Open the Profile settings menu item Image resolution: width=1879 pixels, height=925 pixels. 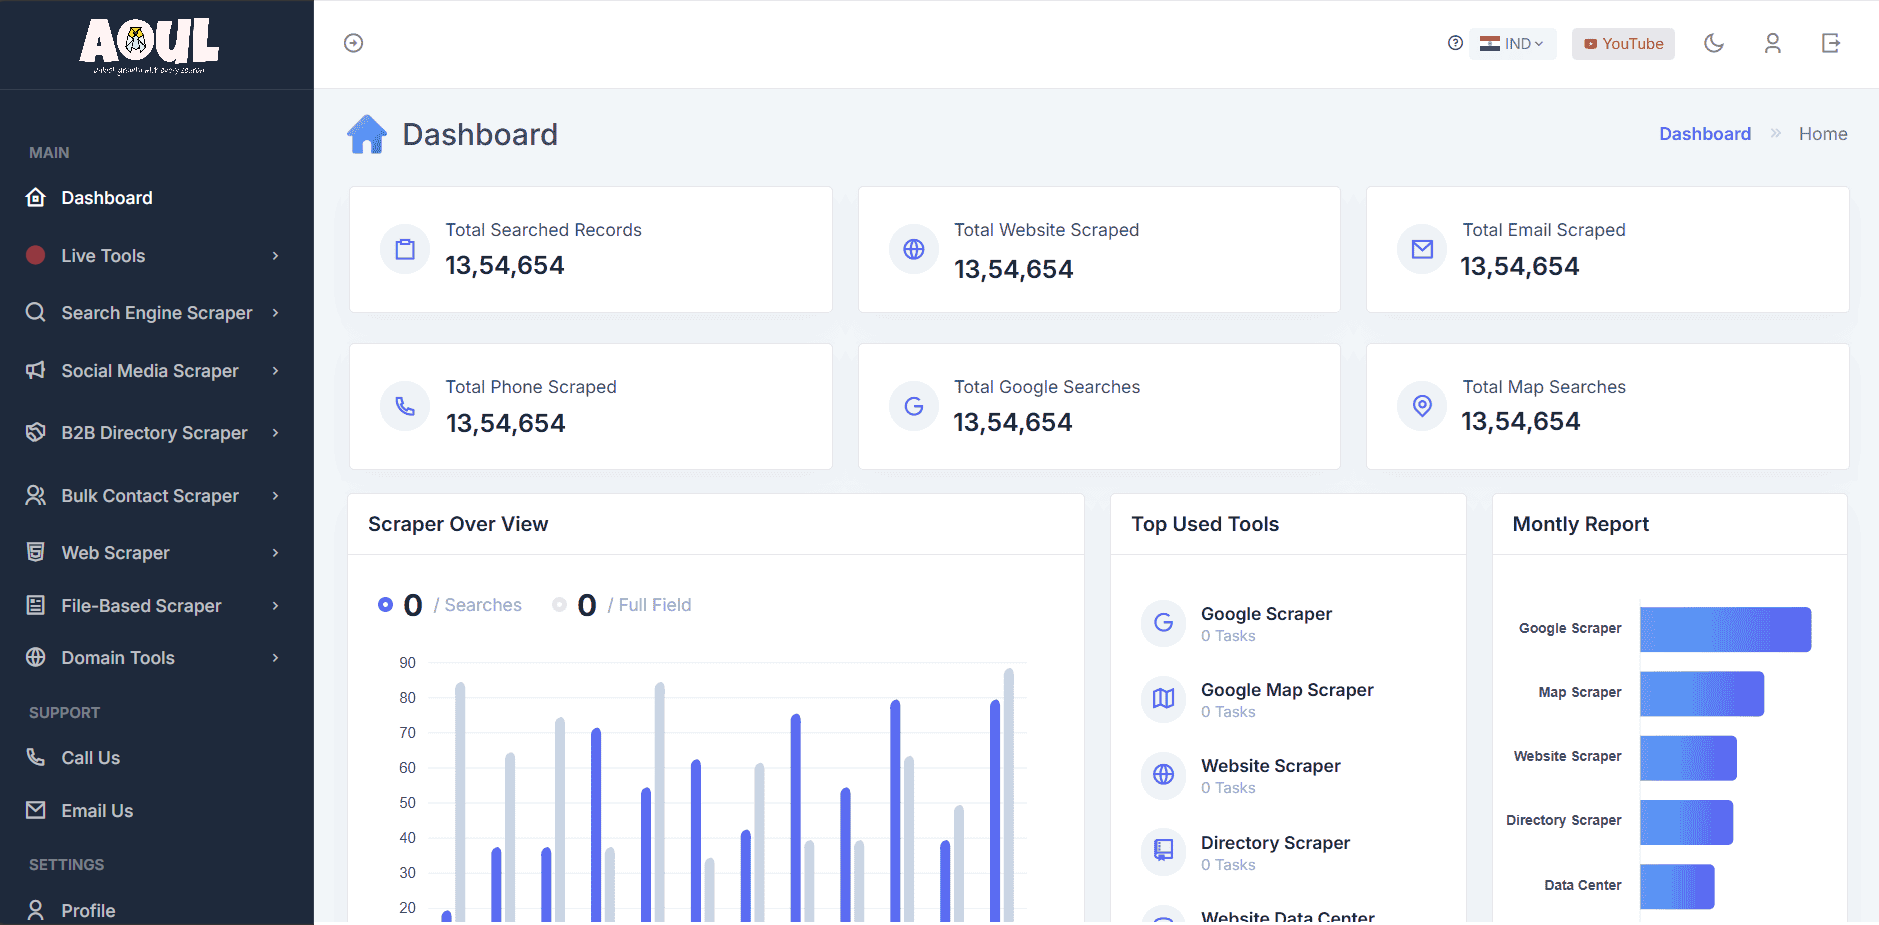[x=88, y=909]
